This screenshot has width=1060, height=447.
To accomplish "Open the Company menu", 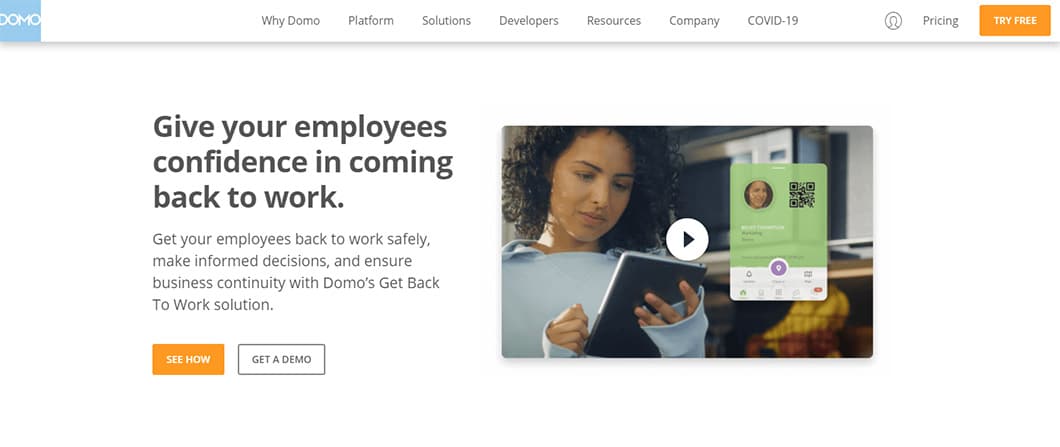I will [694, 21].
